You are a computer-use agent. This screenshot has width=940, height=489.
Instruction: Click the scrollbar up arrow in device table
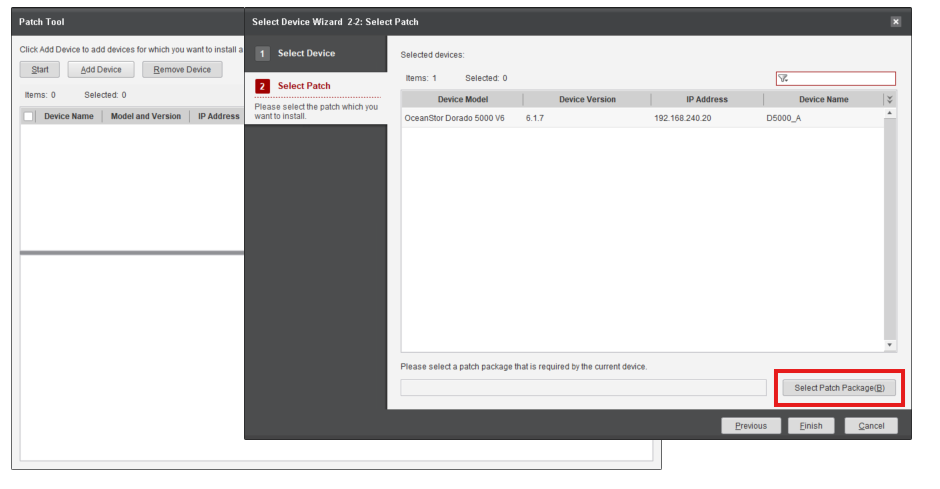click(x=890, y=113)
